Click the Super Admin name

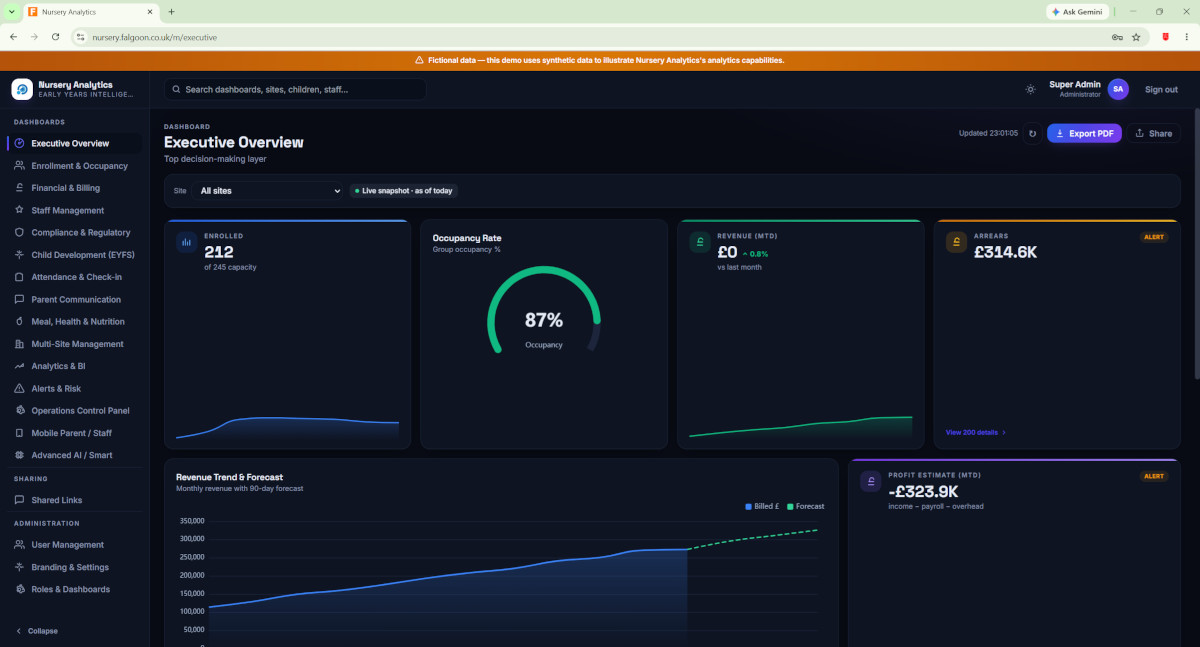(1075, 84)
